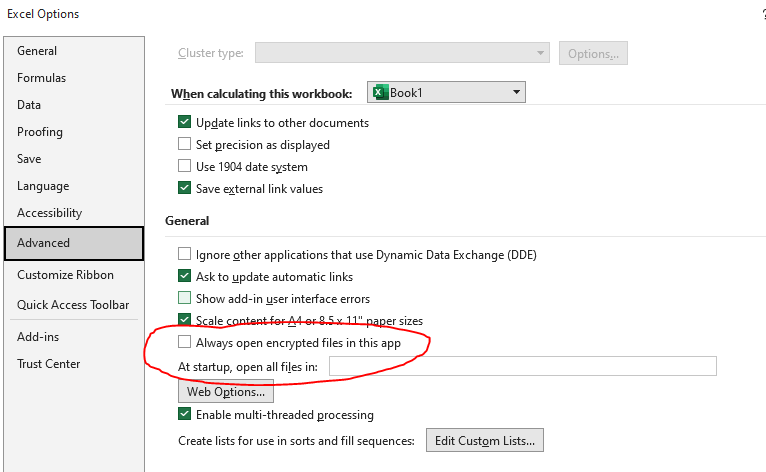Click Edit Custom Lists button
766x472 pixels.
tap(485, 441)
